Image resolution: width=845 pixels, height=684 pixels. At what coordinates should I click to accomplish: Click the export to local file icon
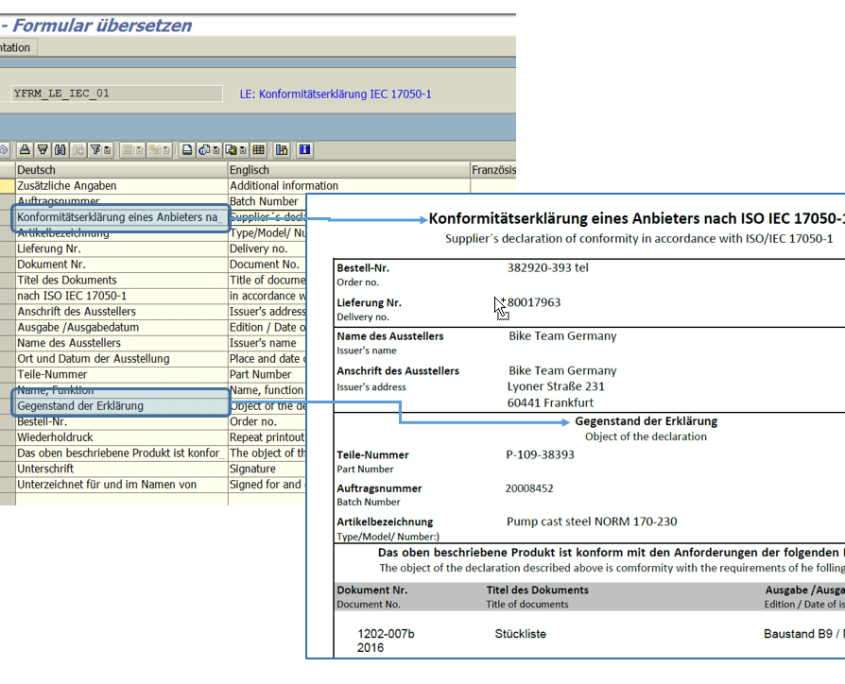229,149
